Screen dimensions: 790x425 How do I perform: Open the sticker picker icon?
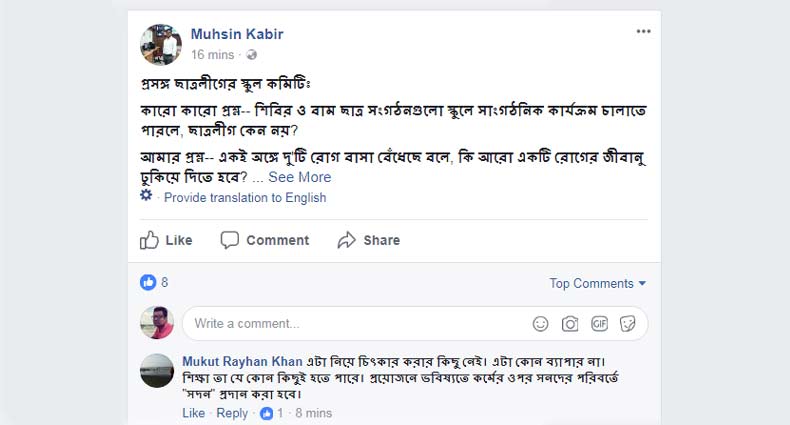628,323
